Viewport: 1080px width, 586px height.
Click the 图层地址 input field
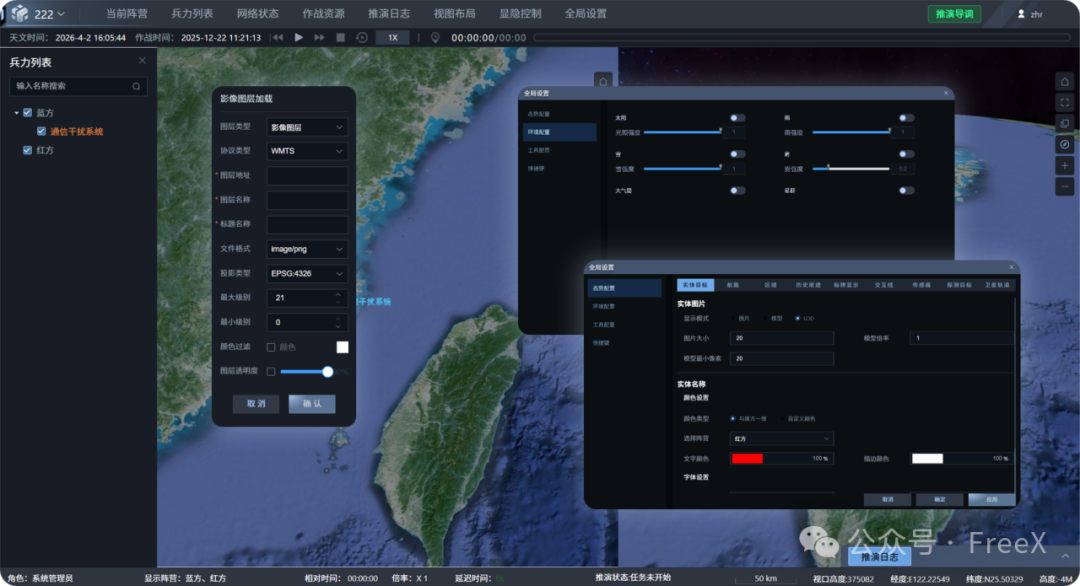tap(307, 176)
